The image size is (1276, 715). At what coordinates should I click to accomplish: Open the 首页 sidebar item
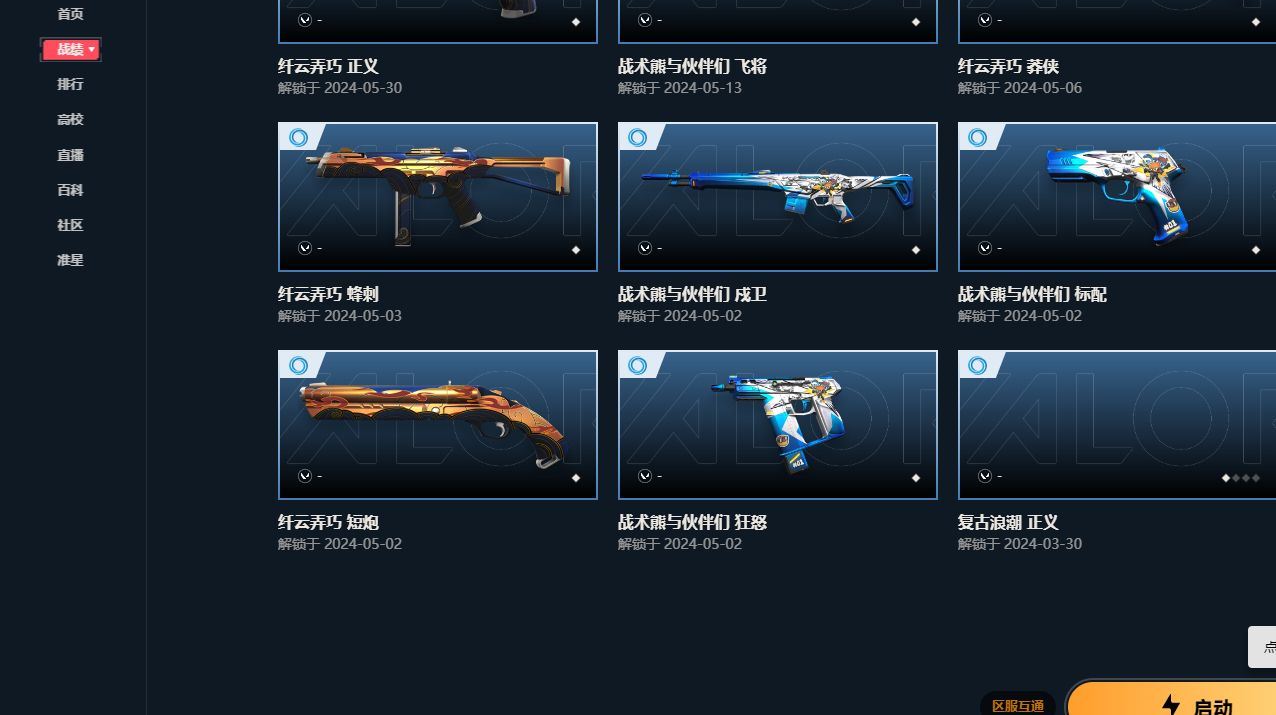[x=70, y=14]
